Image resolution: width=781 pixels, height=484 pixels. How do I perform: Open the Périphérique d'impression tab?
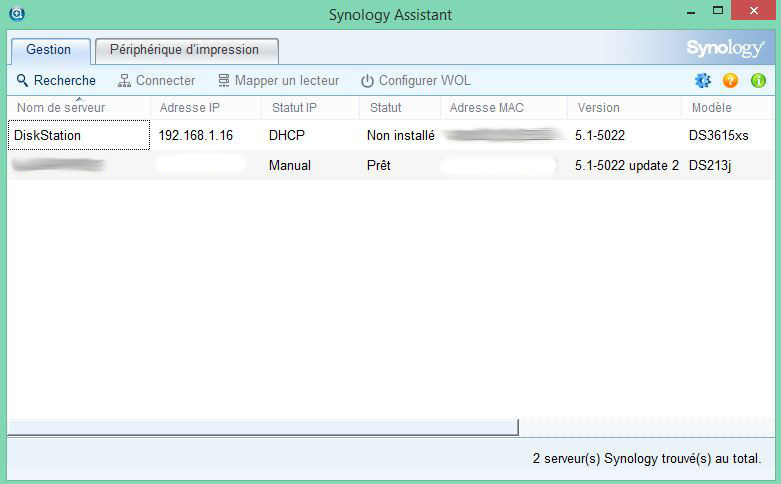186,50
